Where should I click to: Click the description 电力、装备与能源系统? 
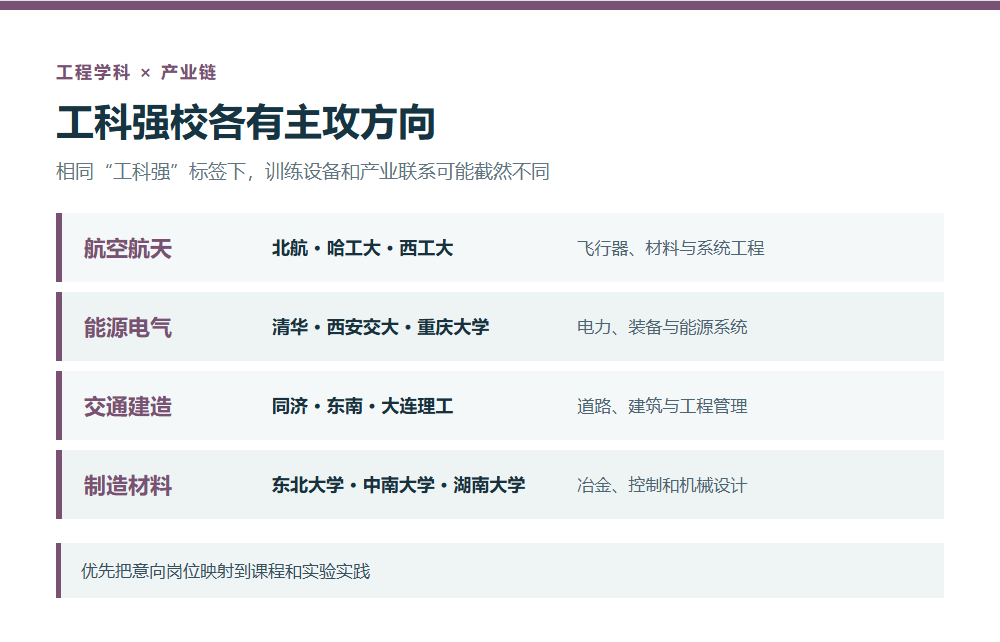point(662,327)
